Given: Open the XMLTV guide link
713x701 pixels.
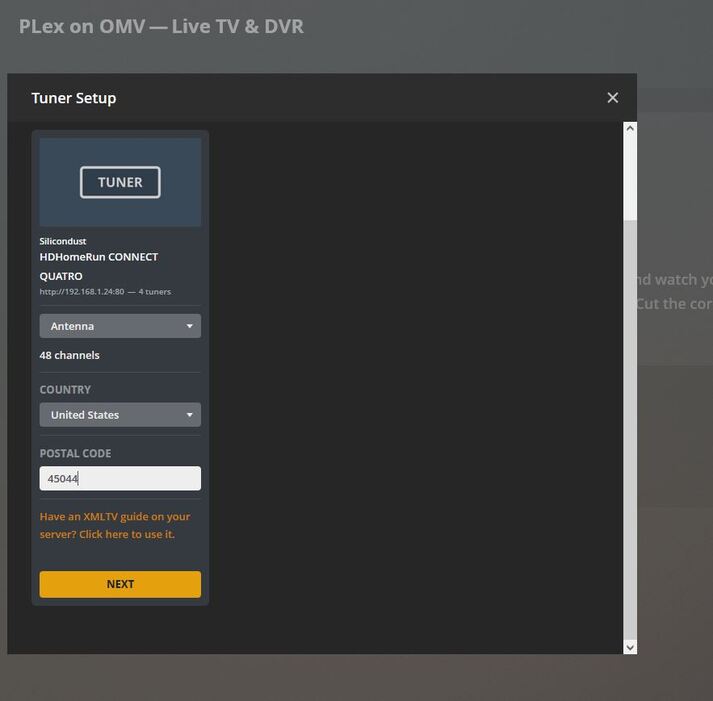Looking at the screenshot, I should [115, 526].
